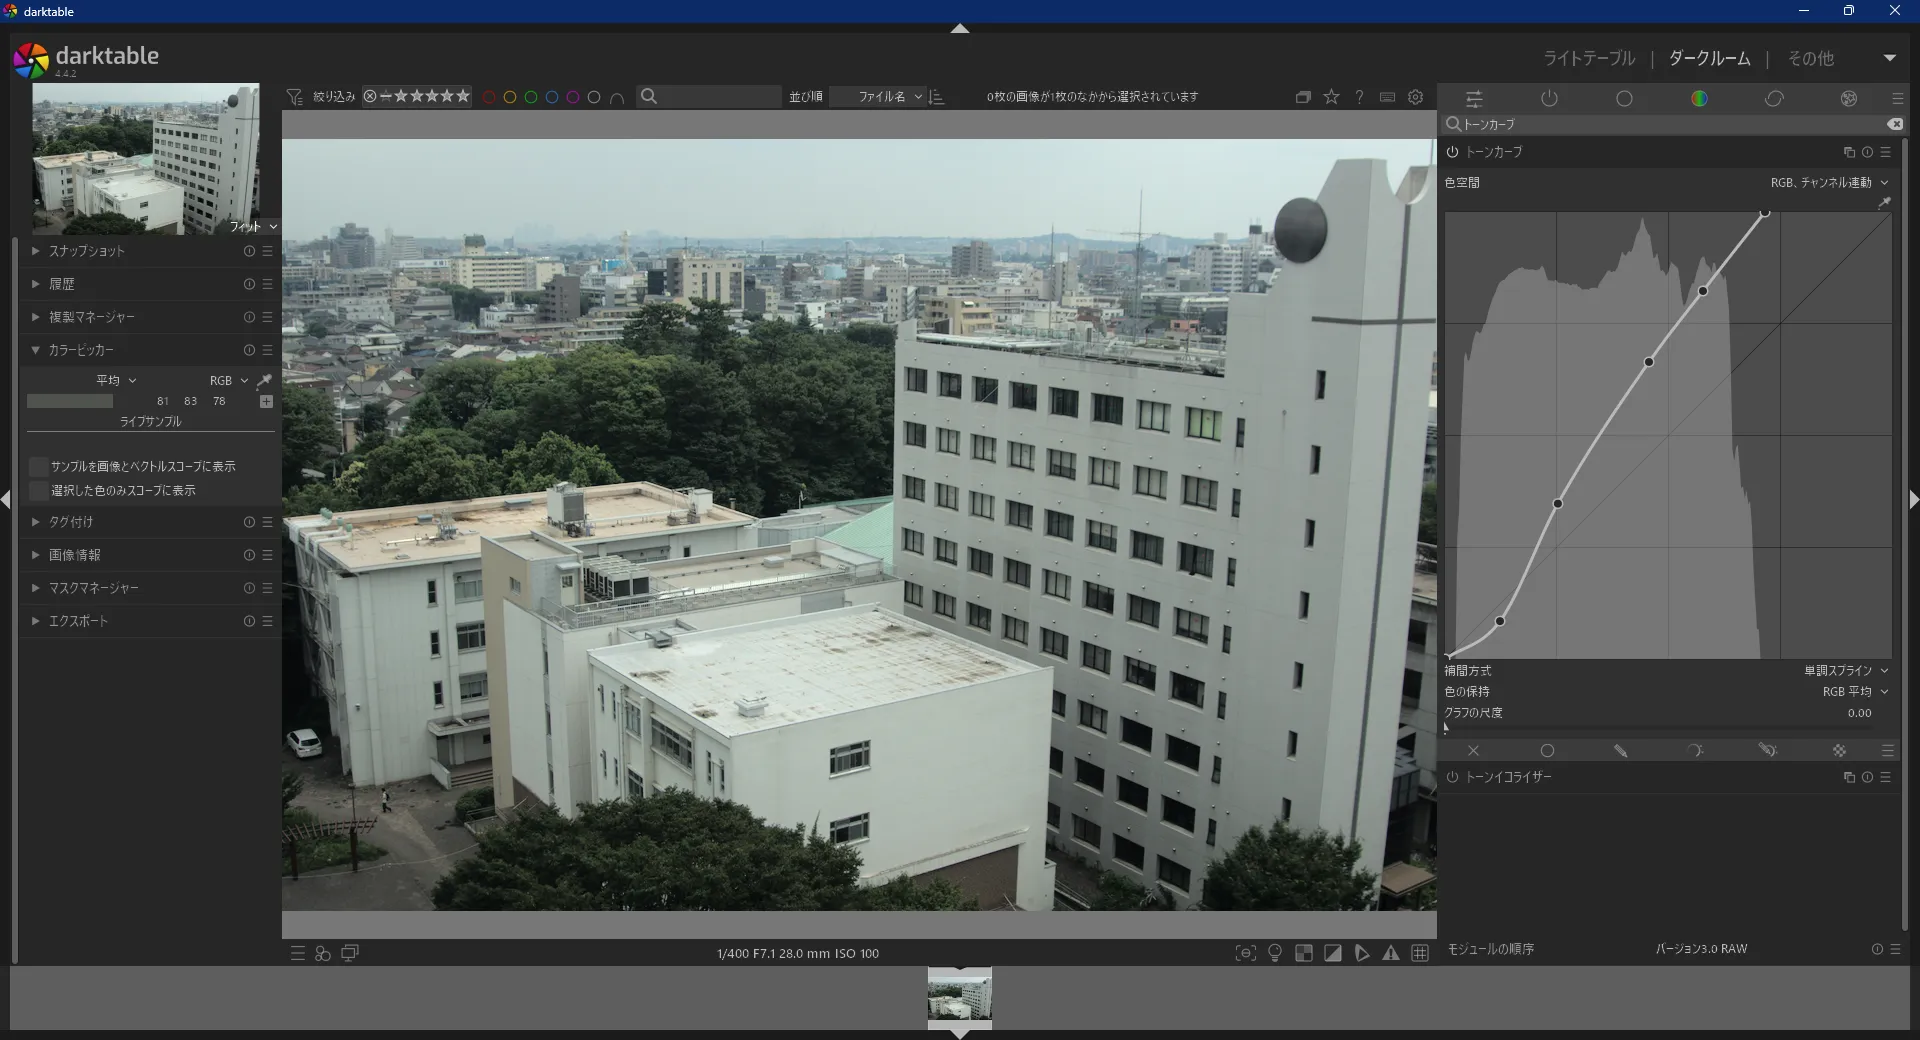Enable the gamut check triangle icon
1920x1040 pixels.
(x=1391, y=953)
